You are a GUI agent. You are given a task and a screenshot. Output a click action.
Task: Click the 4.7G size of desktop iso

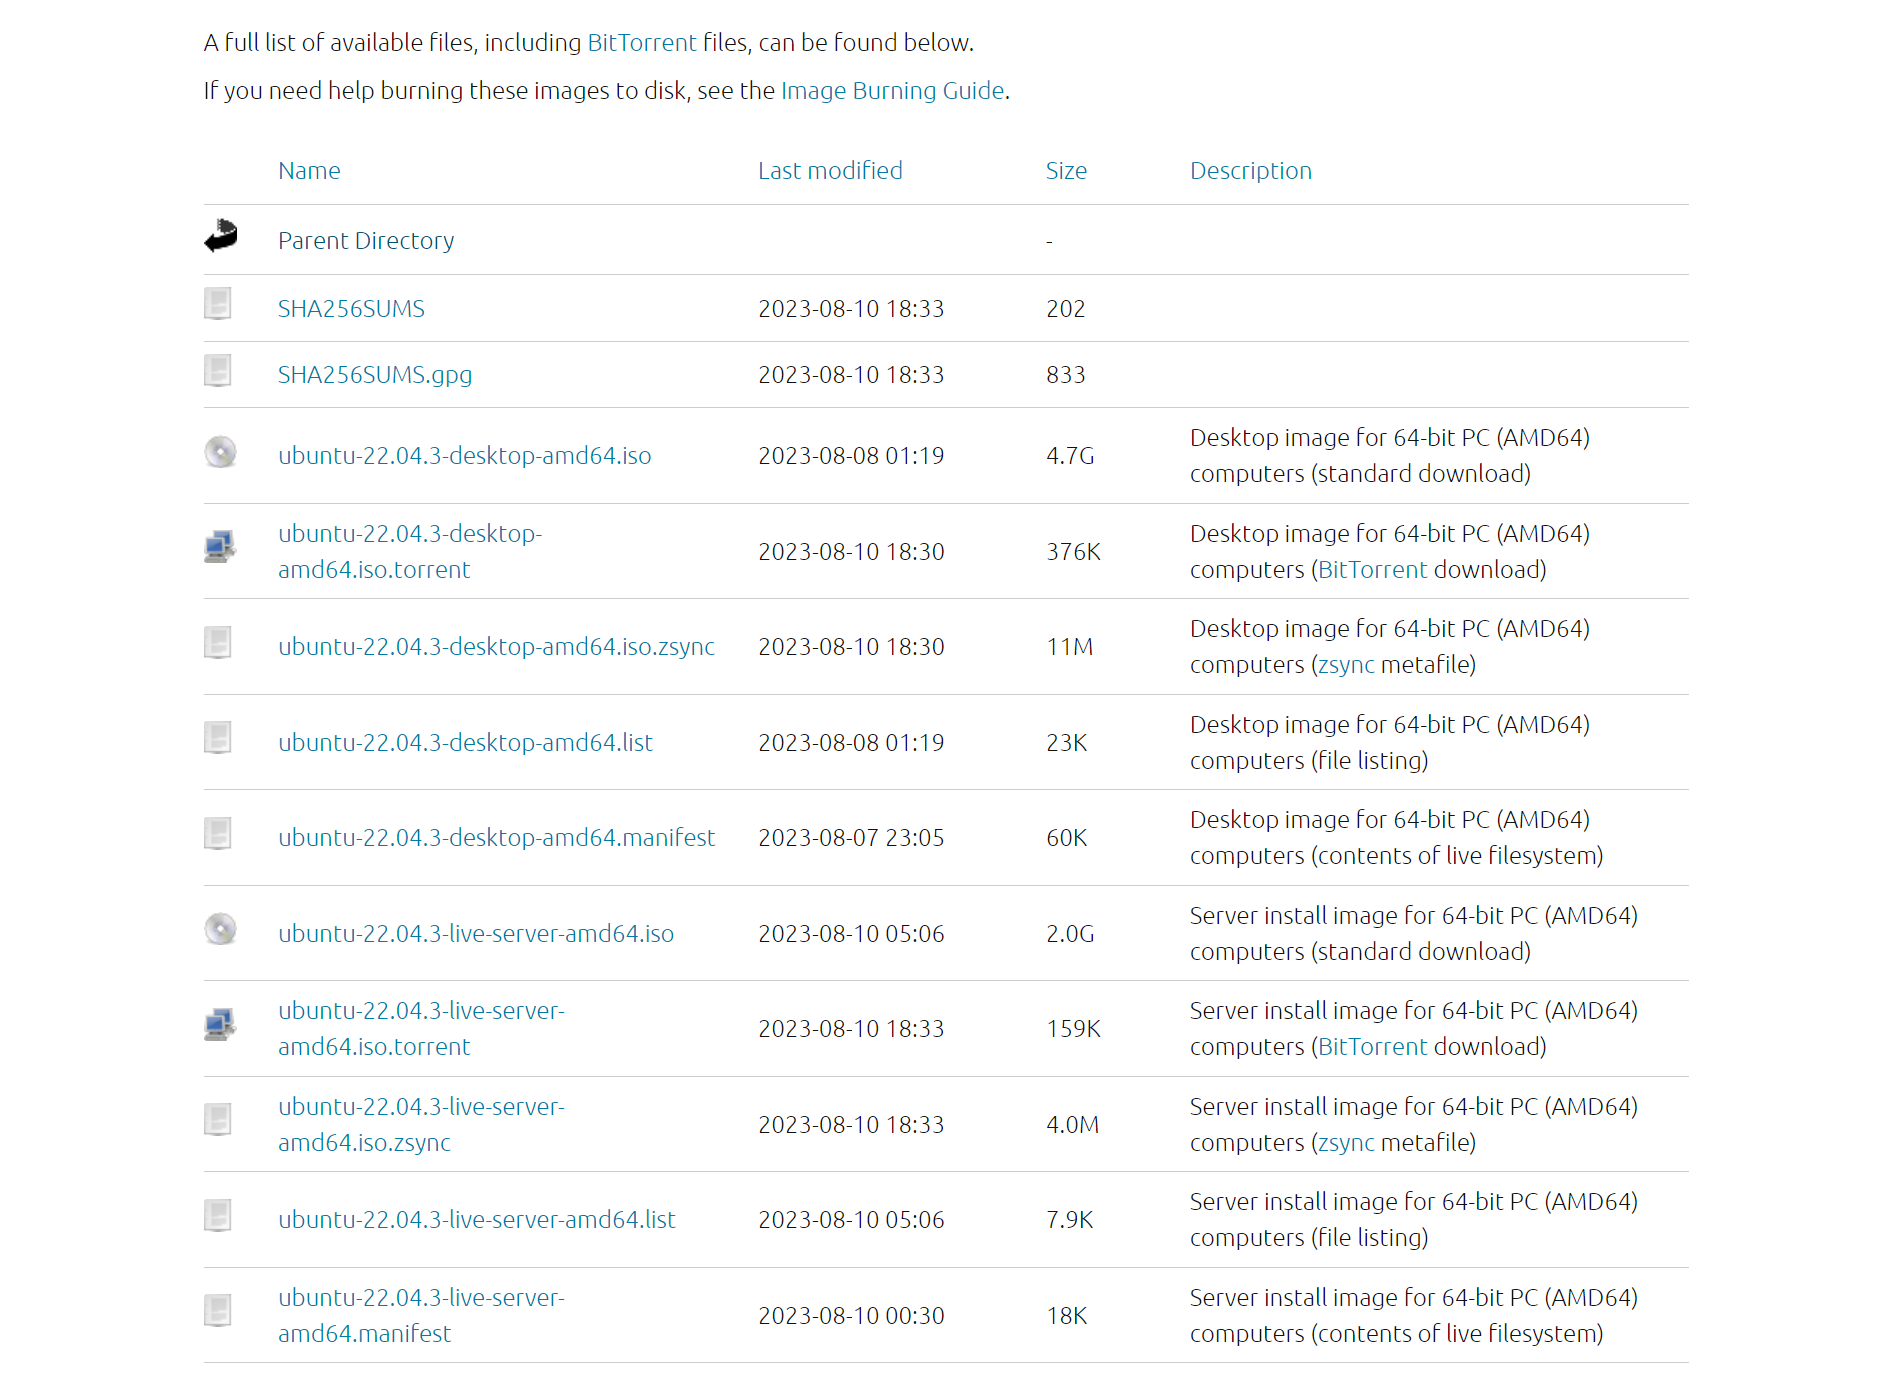[1070, 456]
